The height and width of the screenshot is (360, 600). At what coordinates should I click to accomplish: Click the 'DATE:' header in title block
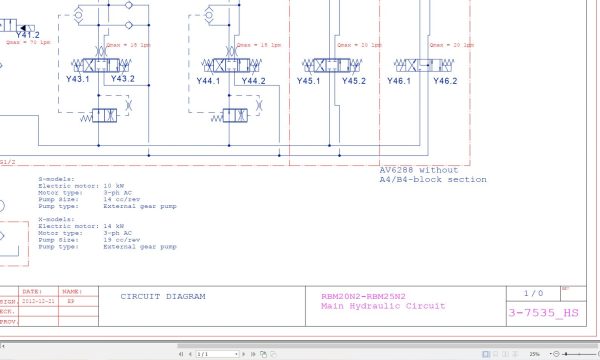tap(32, 292)
